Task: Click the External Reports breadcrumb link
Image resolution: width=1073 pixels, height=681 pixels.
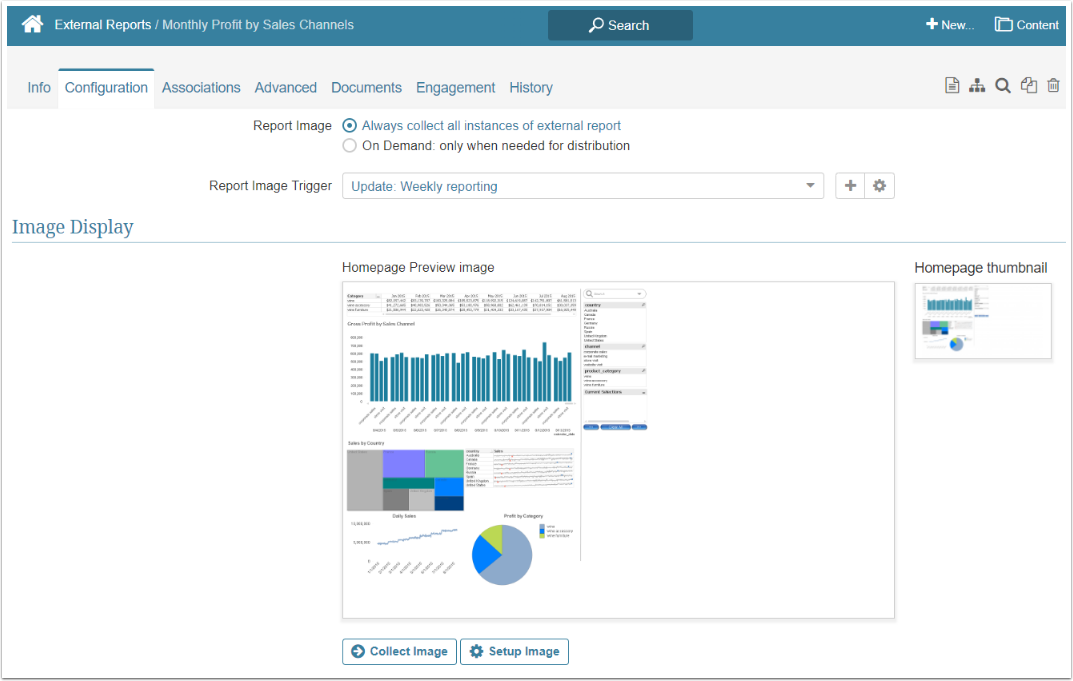Action: 102,25
